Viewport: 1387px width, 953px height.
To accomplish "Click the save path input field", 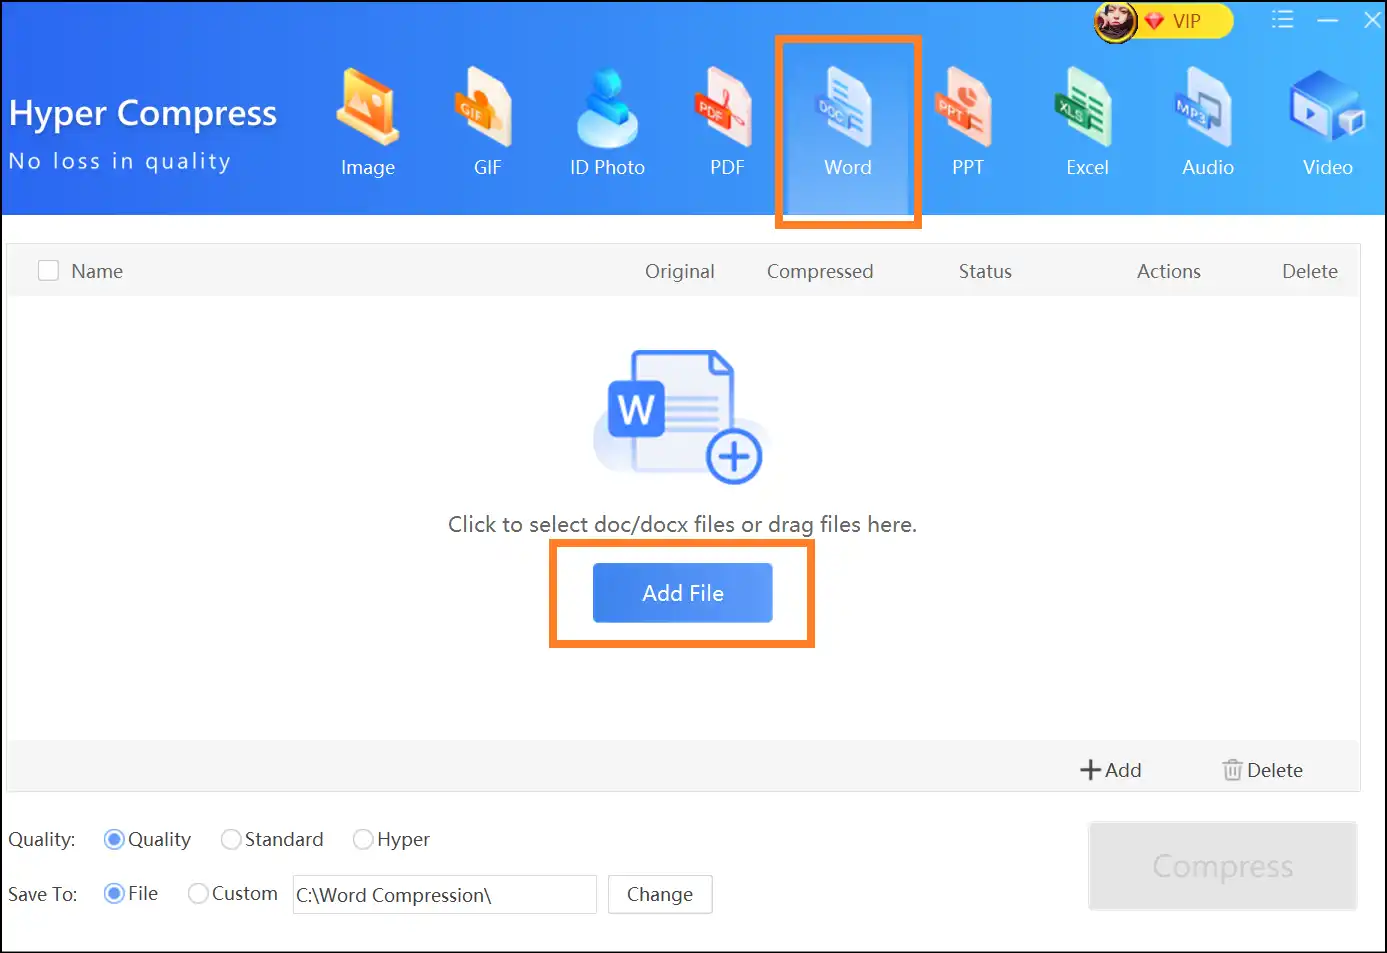I will point(444,894).
